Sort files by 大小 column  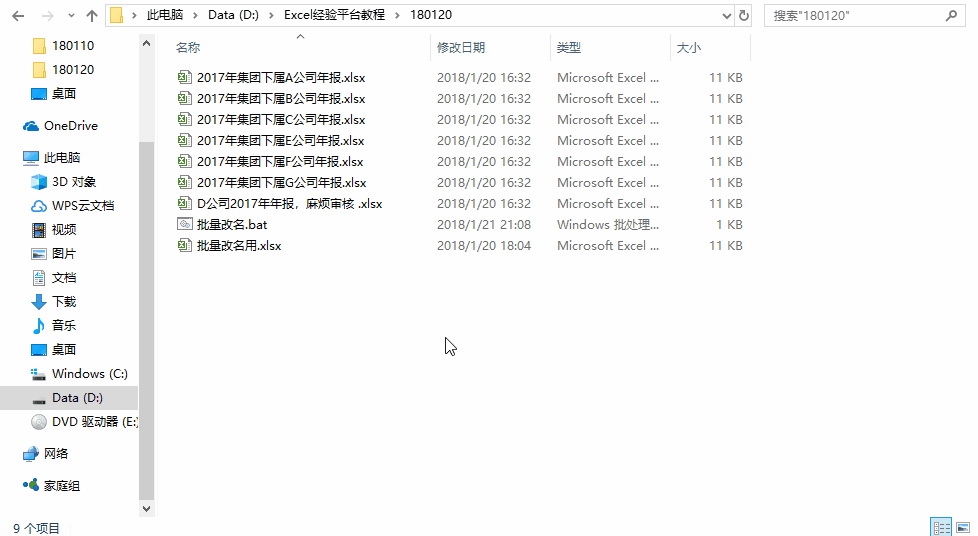pos(689,47)
